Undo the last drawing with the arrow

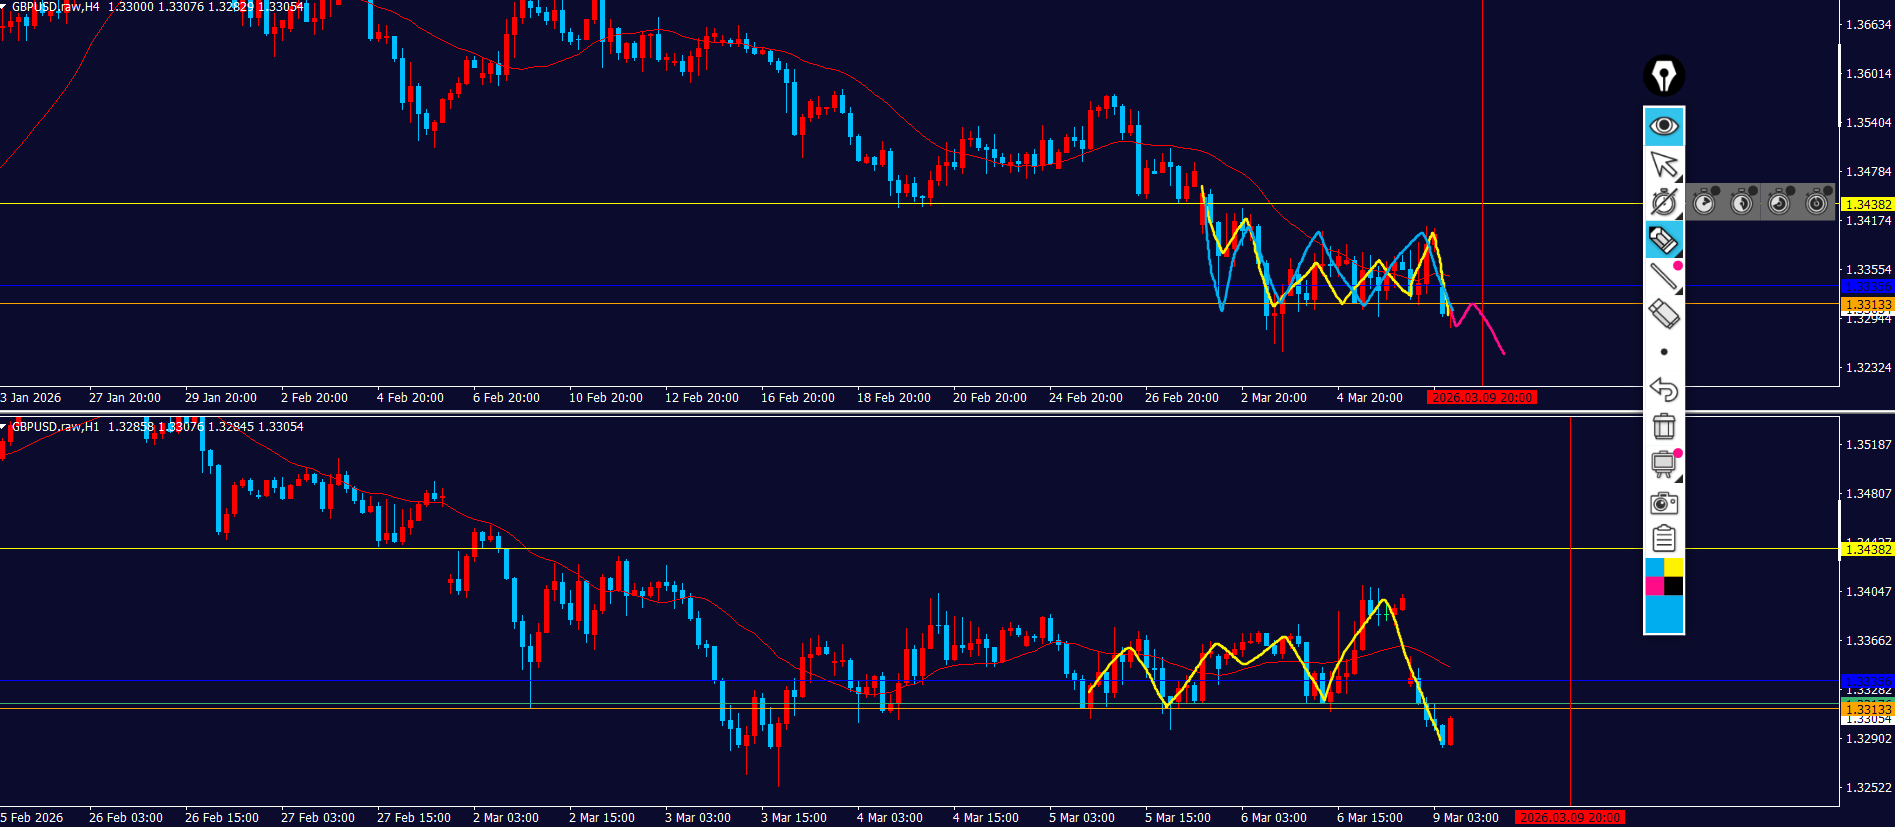coord(1664,389)
